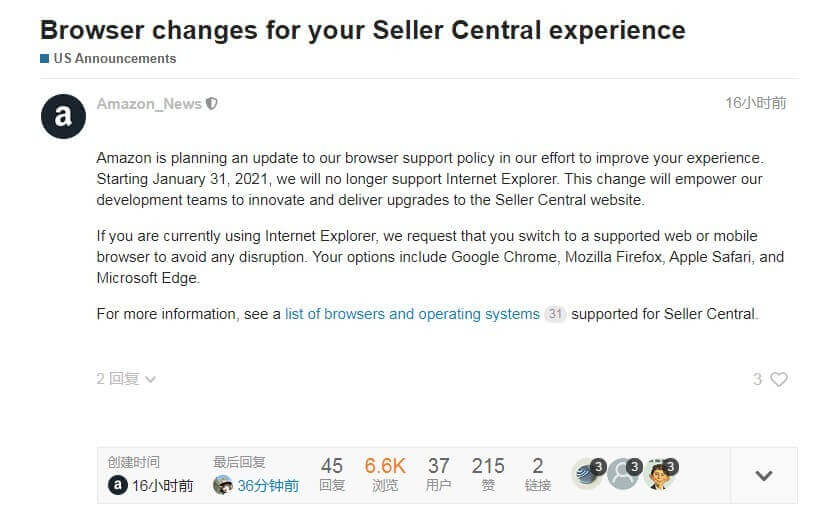839x524 pixels.
Task: Click the topic title heading
Action: 363,30
